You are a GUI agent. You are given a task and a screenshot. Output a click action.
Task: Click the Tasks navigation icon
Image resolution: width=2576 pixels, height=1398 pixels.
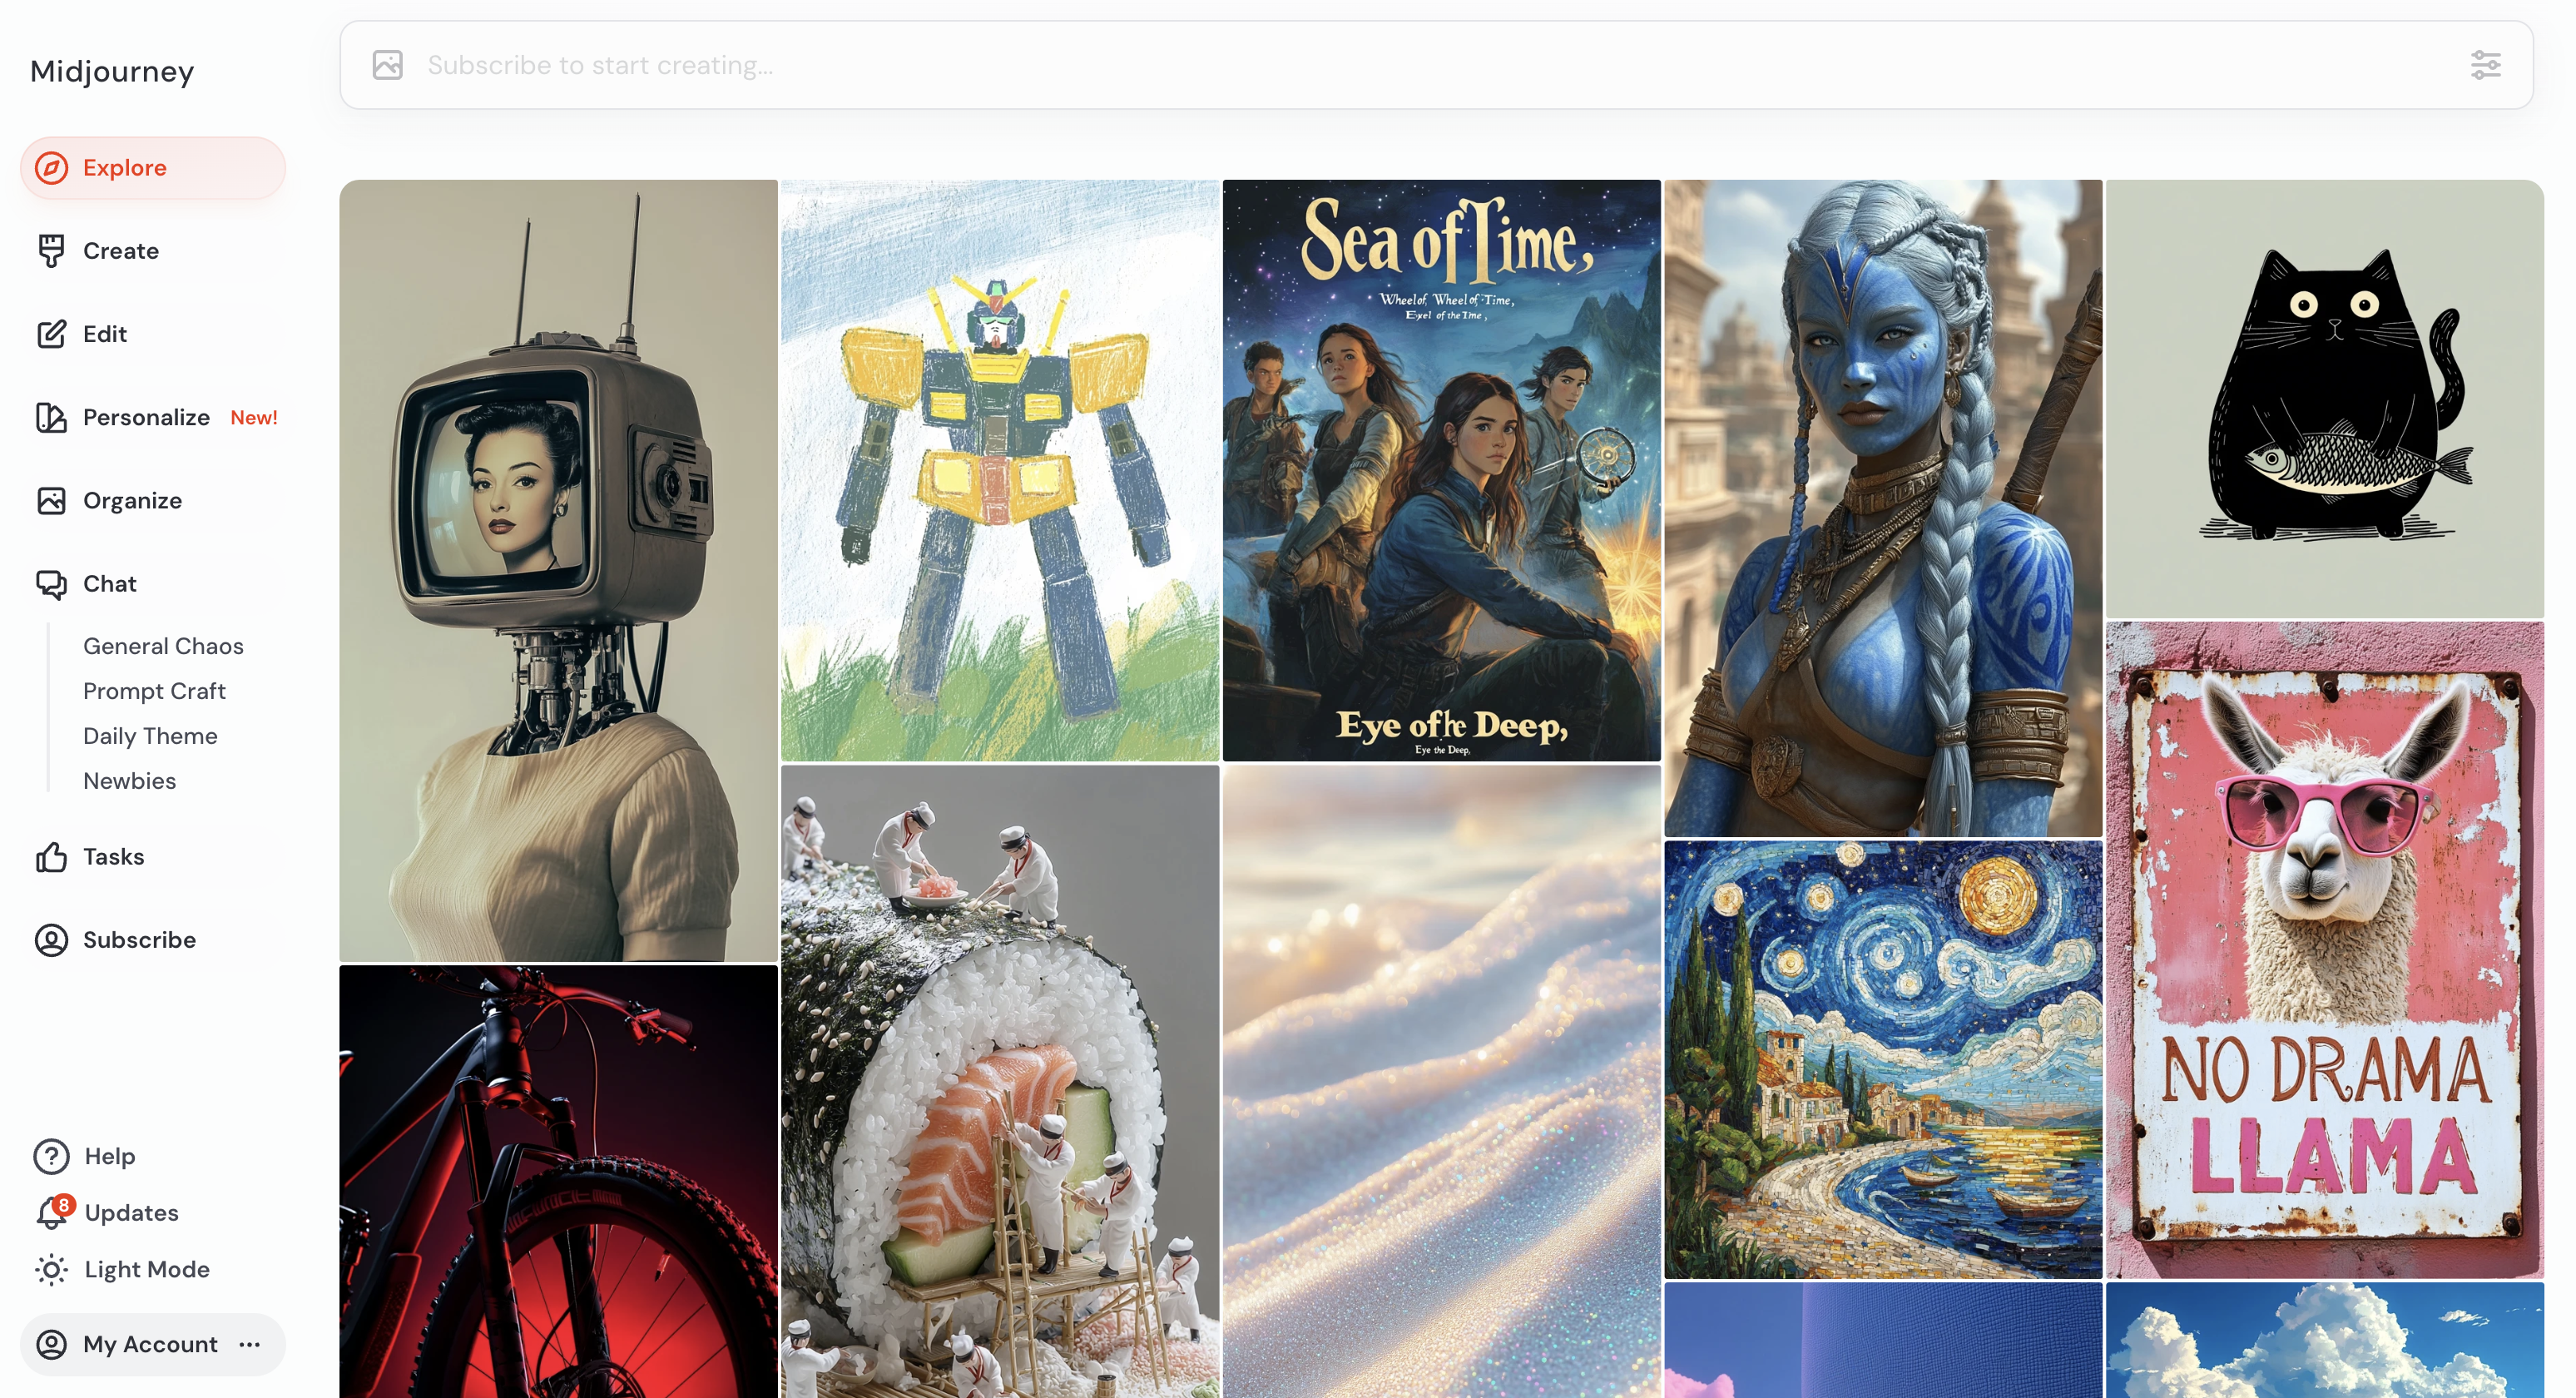[50, 855]
